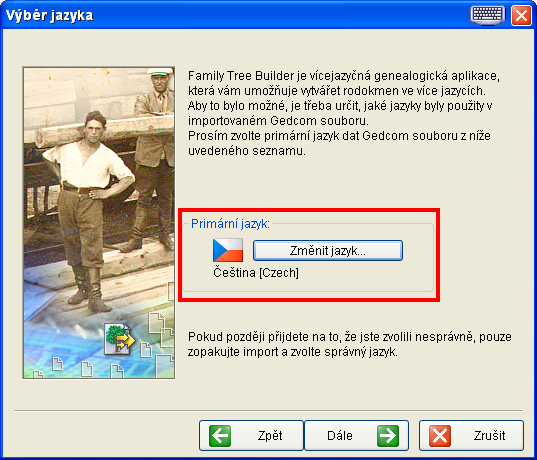Cancel the import with Zrušit

471,435
